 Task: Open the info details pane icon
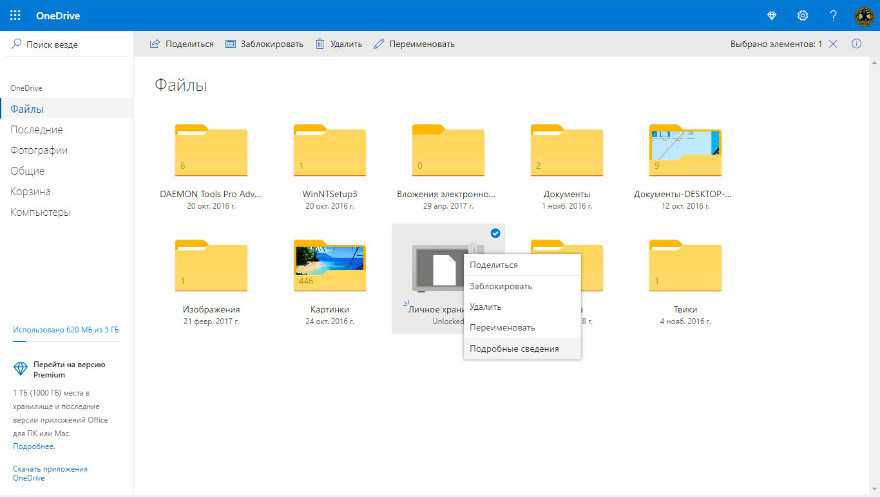tap(856, 44)
